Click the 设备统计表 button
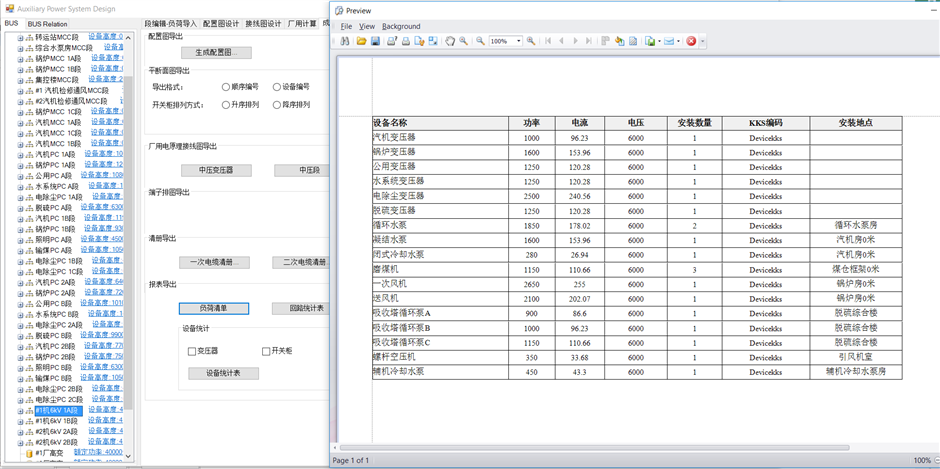The image size is (940, 469). click(224, 373)
